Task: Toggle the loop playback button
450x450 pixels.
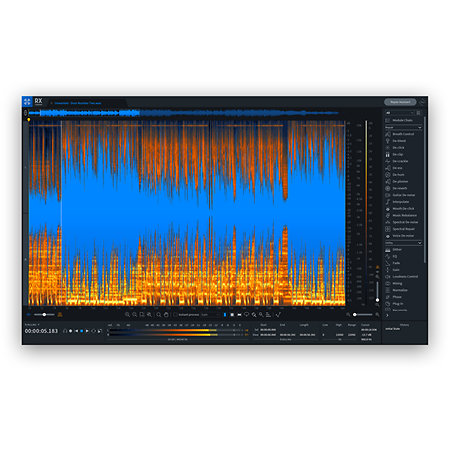Action: pyautogui.click(x=94, y=331)
